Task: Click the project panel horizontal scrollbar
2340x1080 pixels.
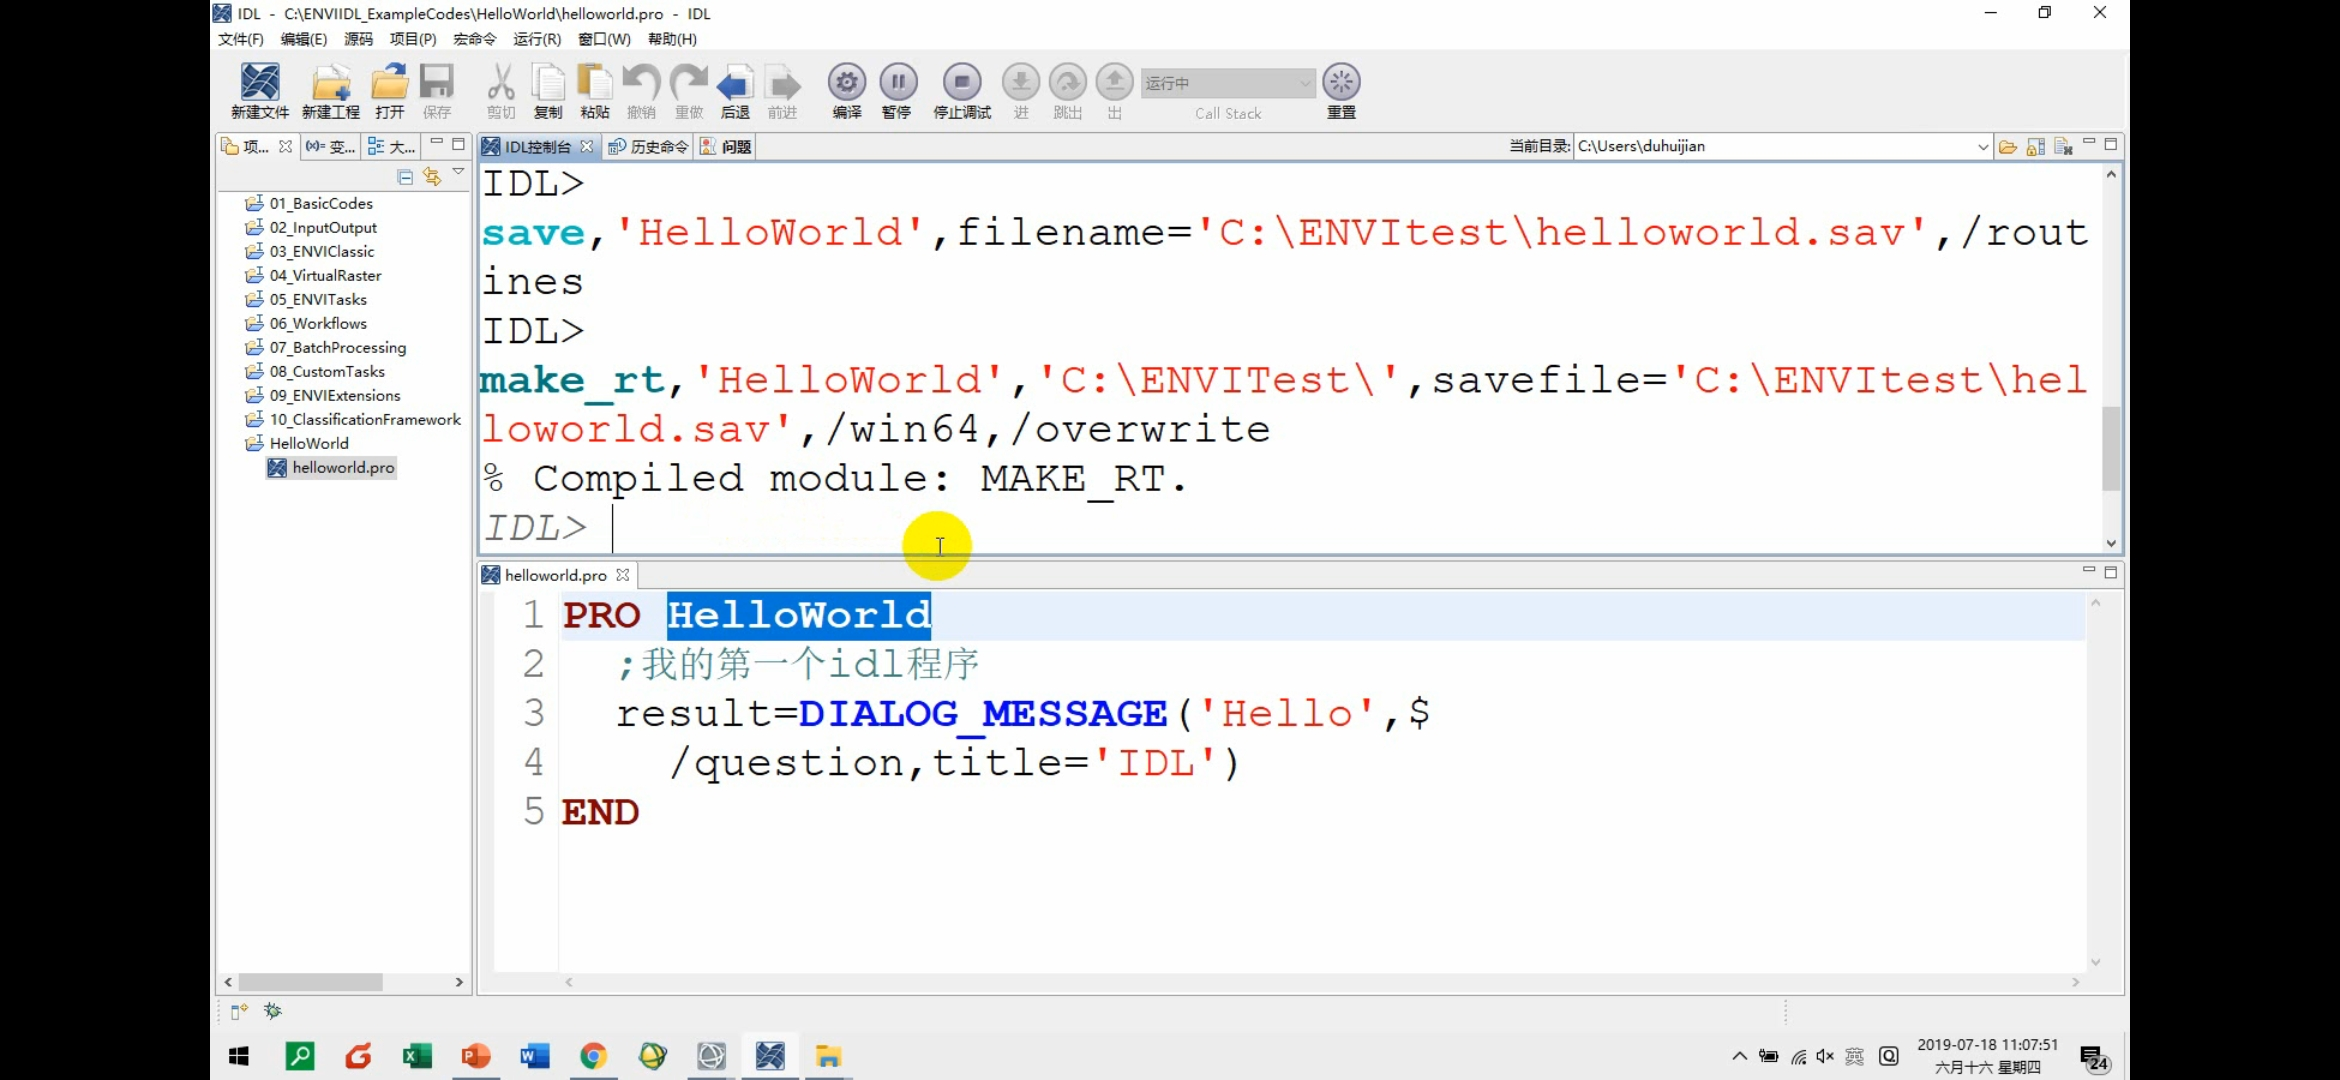Action: (x=310, y=982)
